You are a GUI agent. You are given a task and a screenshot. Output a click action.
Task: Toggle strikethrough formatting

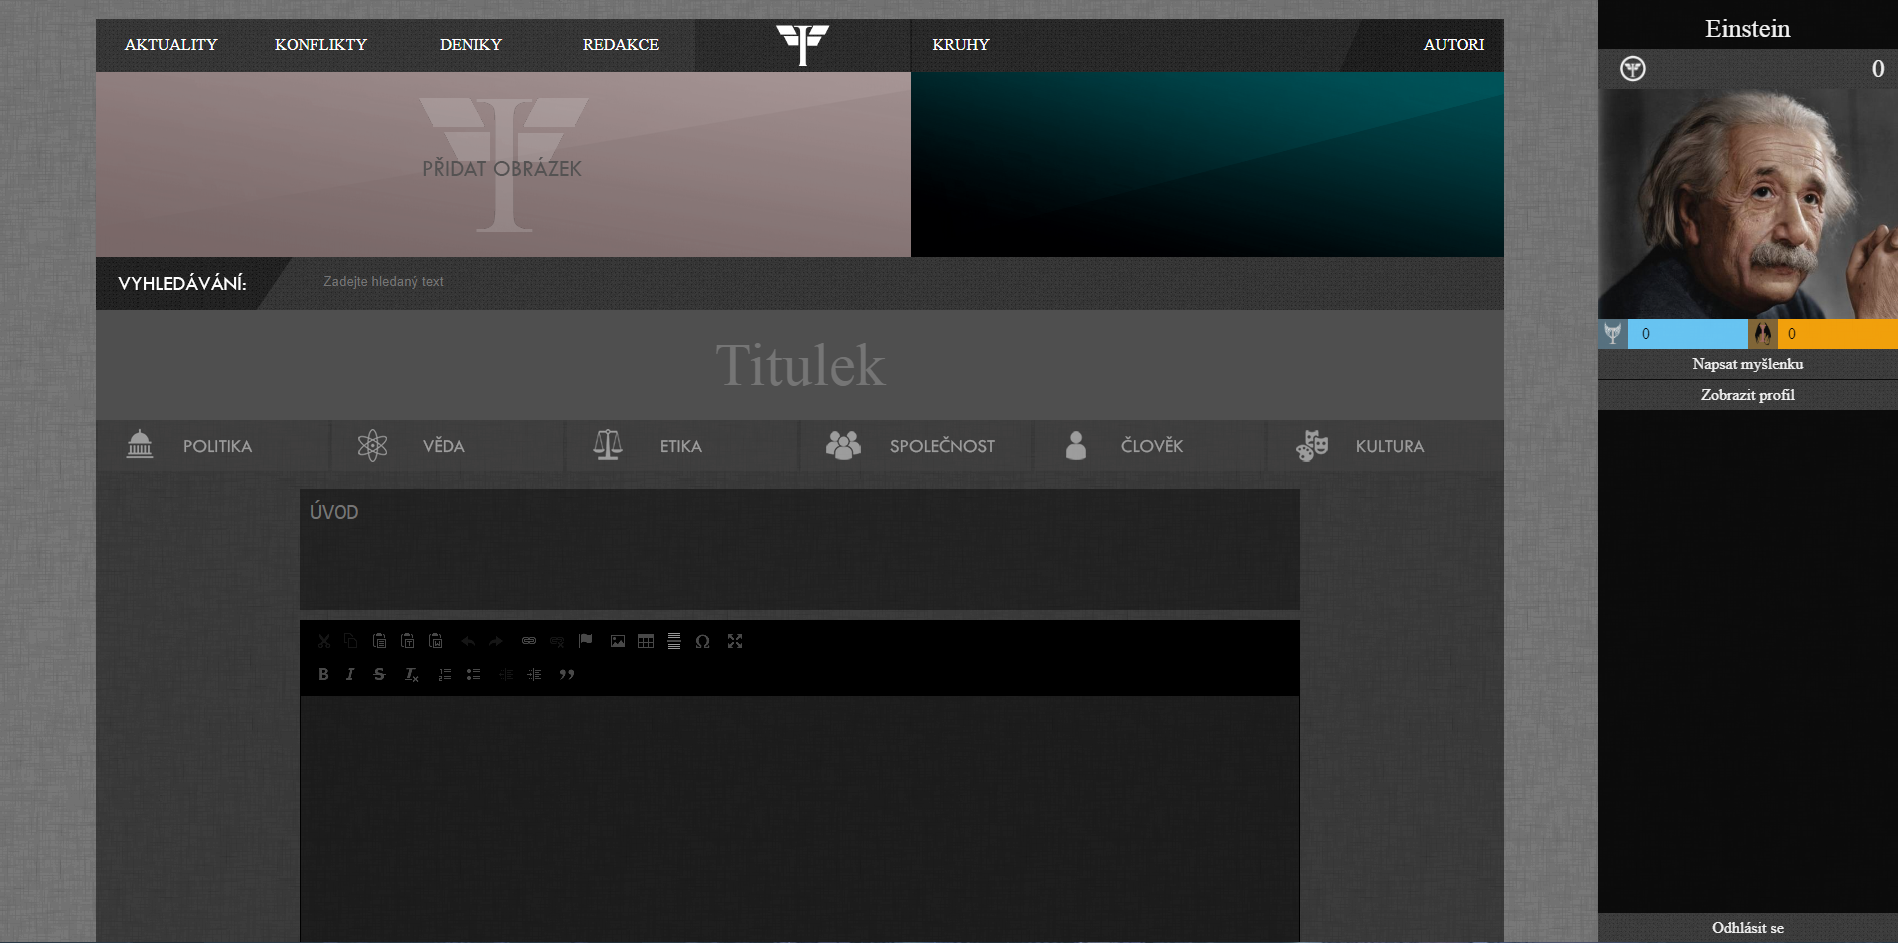pyautogui.click(x=379, y=674)
